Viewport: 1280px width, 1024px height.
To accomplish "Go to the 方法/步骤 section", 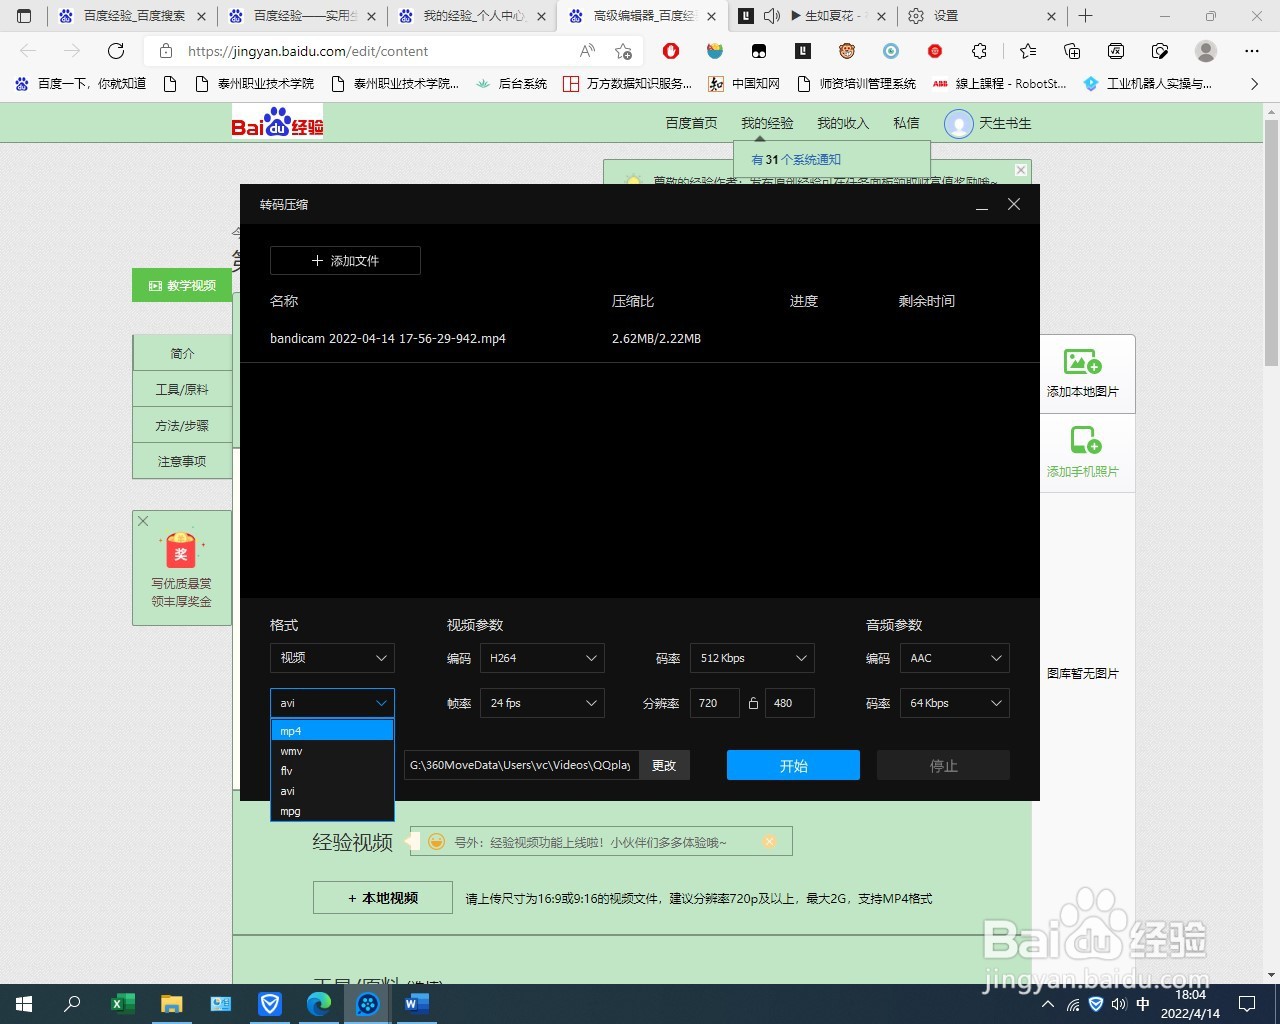I will click(182, 425).
